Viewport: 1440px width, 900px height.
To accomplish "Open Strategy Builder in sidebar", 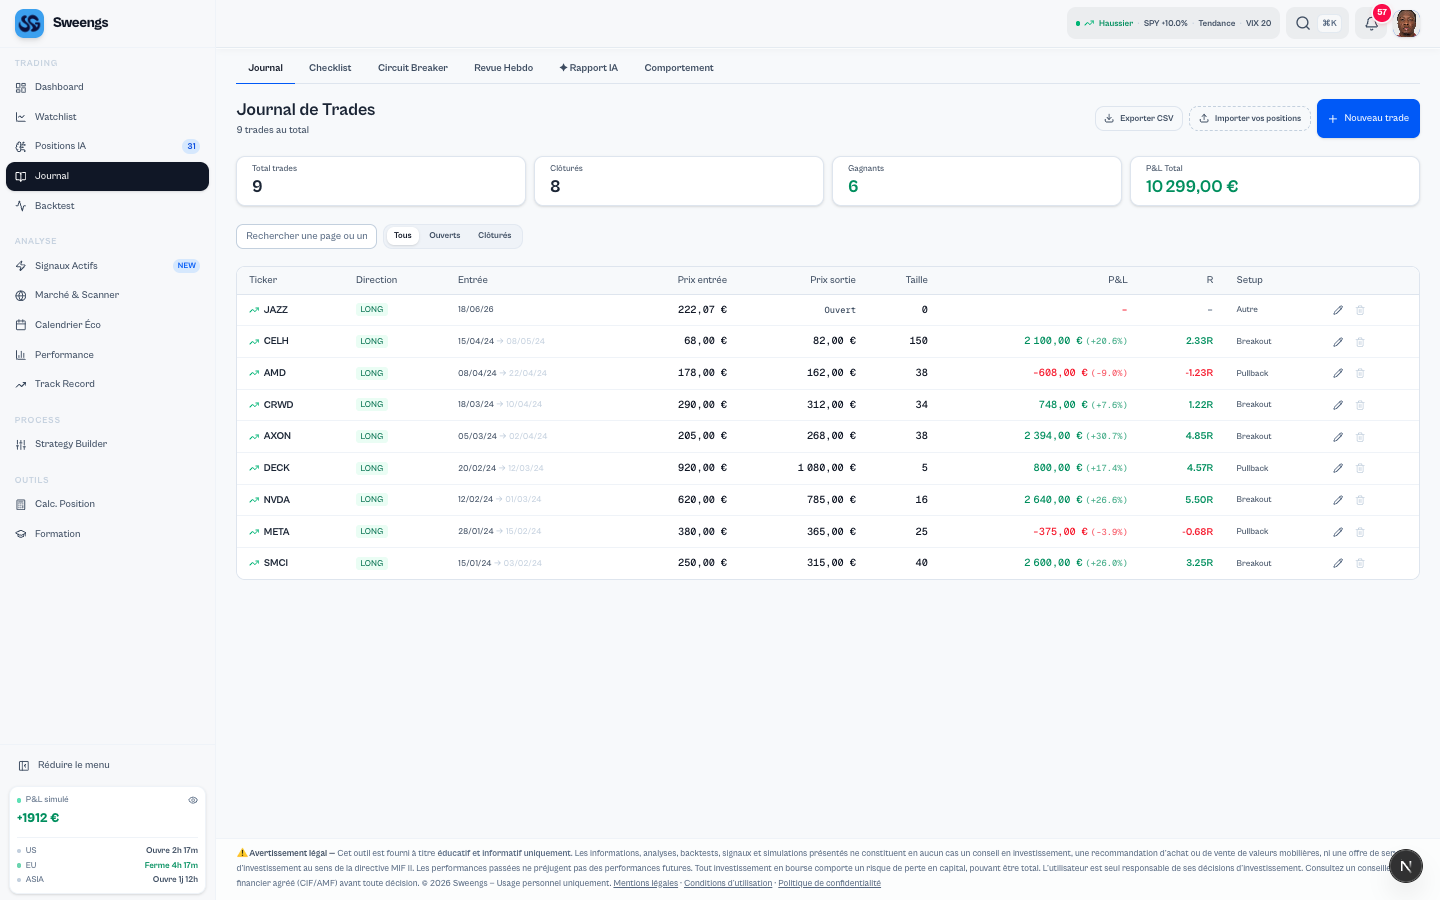I will [107, 444].
